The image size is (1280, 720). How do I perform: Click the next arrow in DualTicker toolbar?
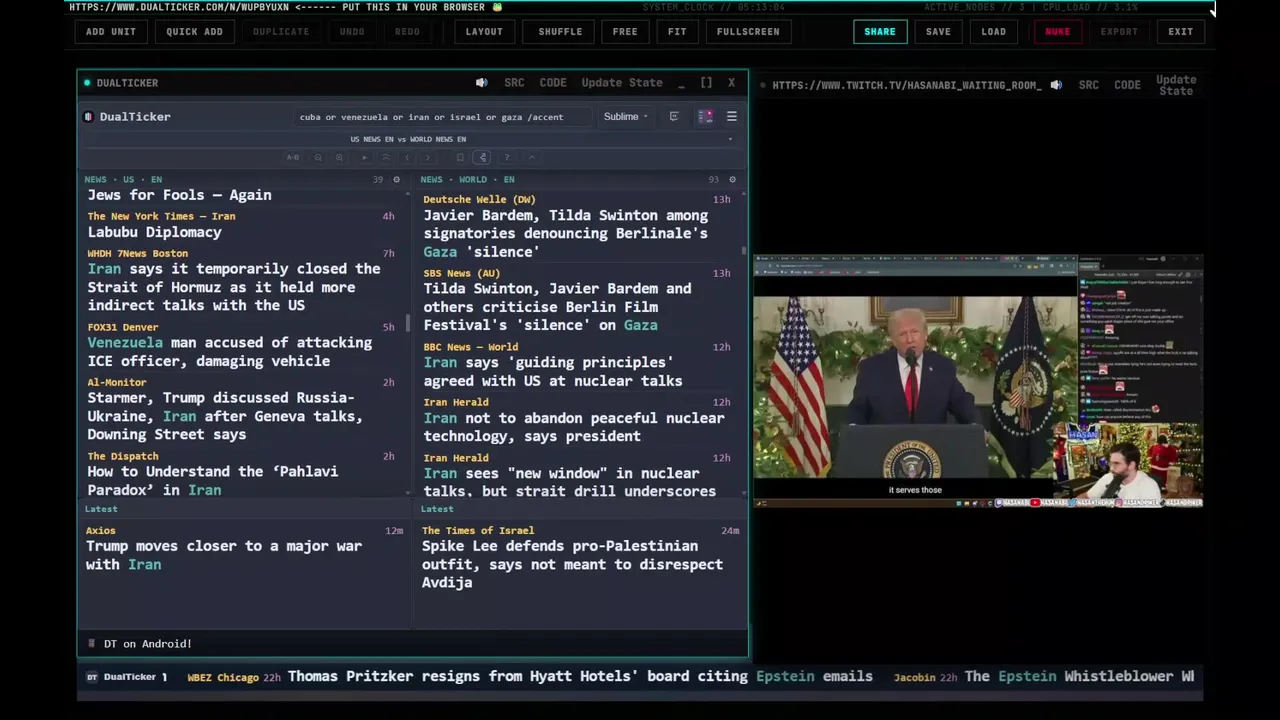tap(428, 157)
